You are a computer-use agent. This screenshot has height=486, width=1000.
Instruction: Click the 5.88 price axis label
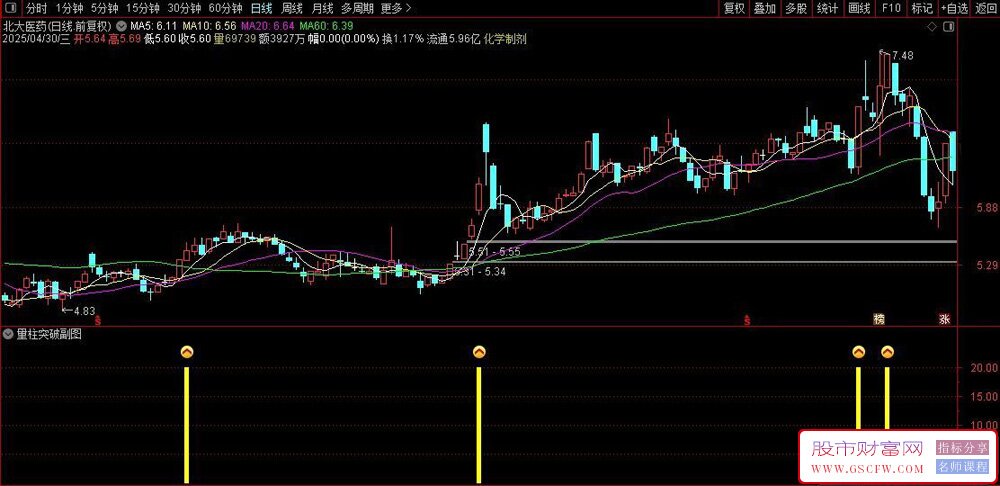[987, 209]
